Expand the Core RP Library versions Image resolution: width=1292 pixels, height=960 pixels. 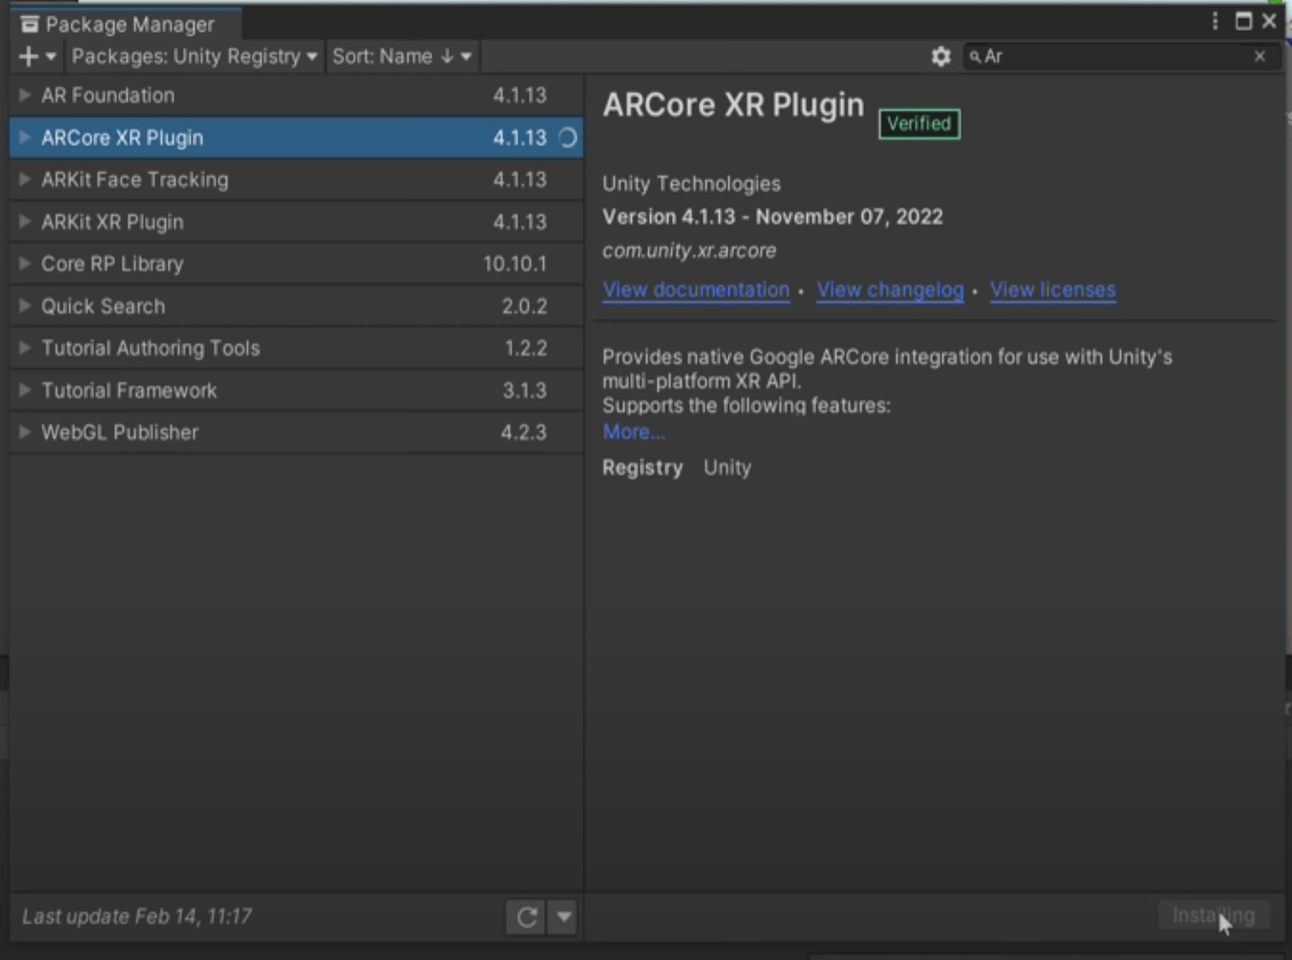coord(25,263)
